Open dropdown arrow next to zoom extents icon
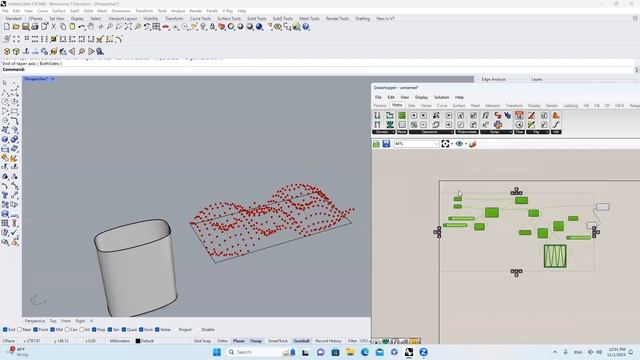640x360 pixels. 452,144
